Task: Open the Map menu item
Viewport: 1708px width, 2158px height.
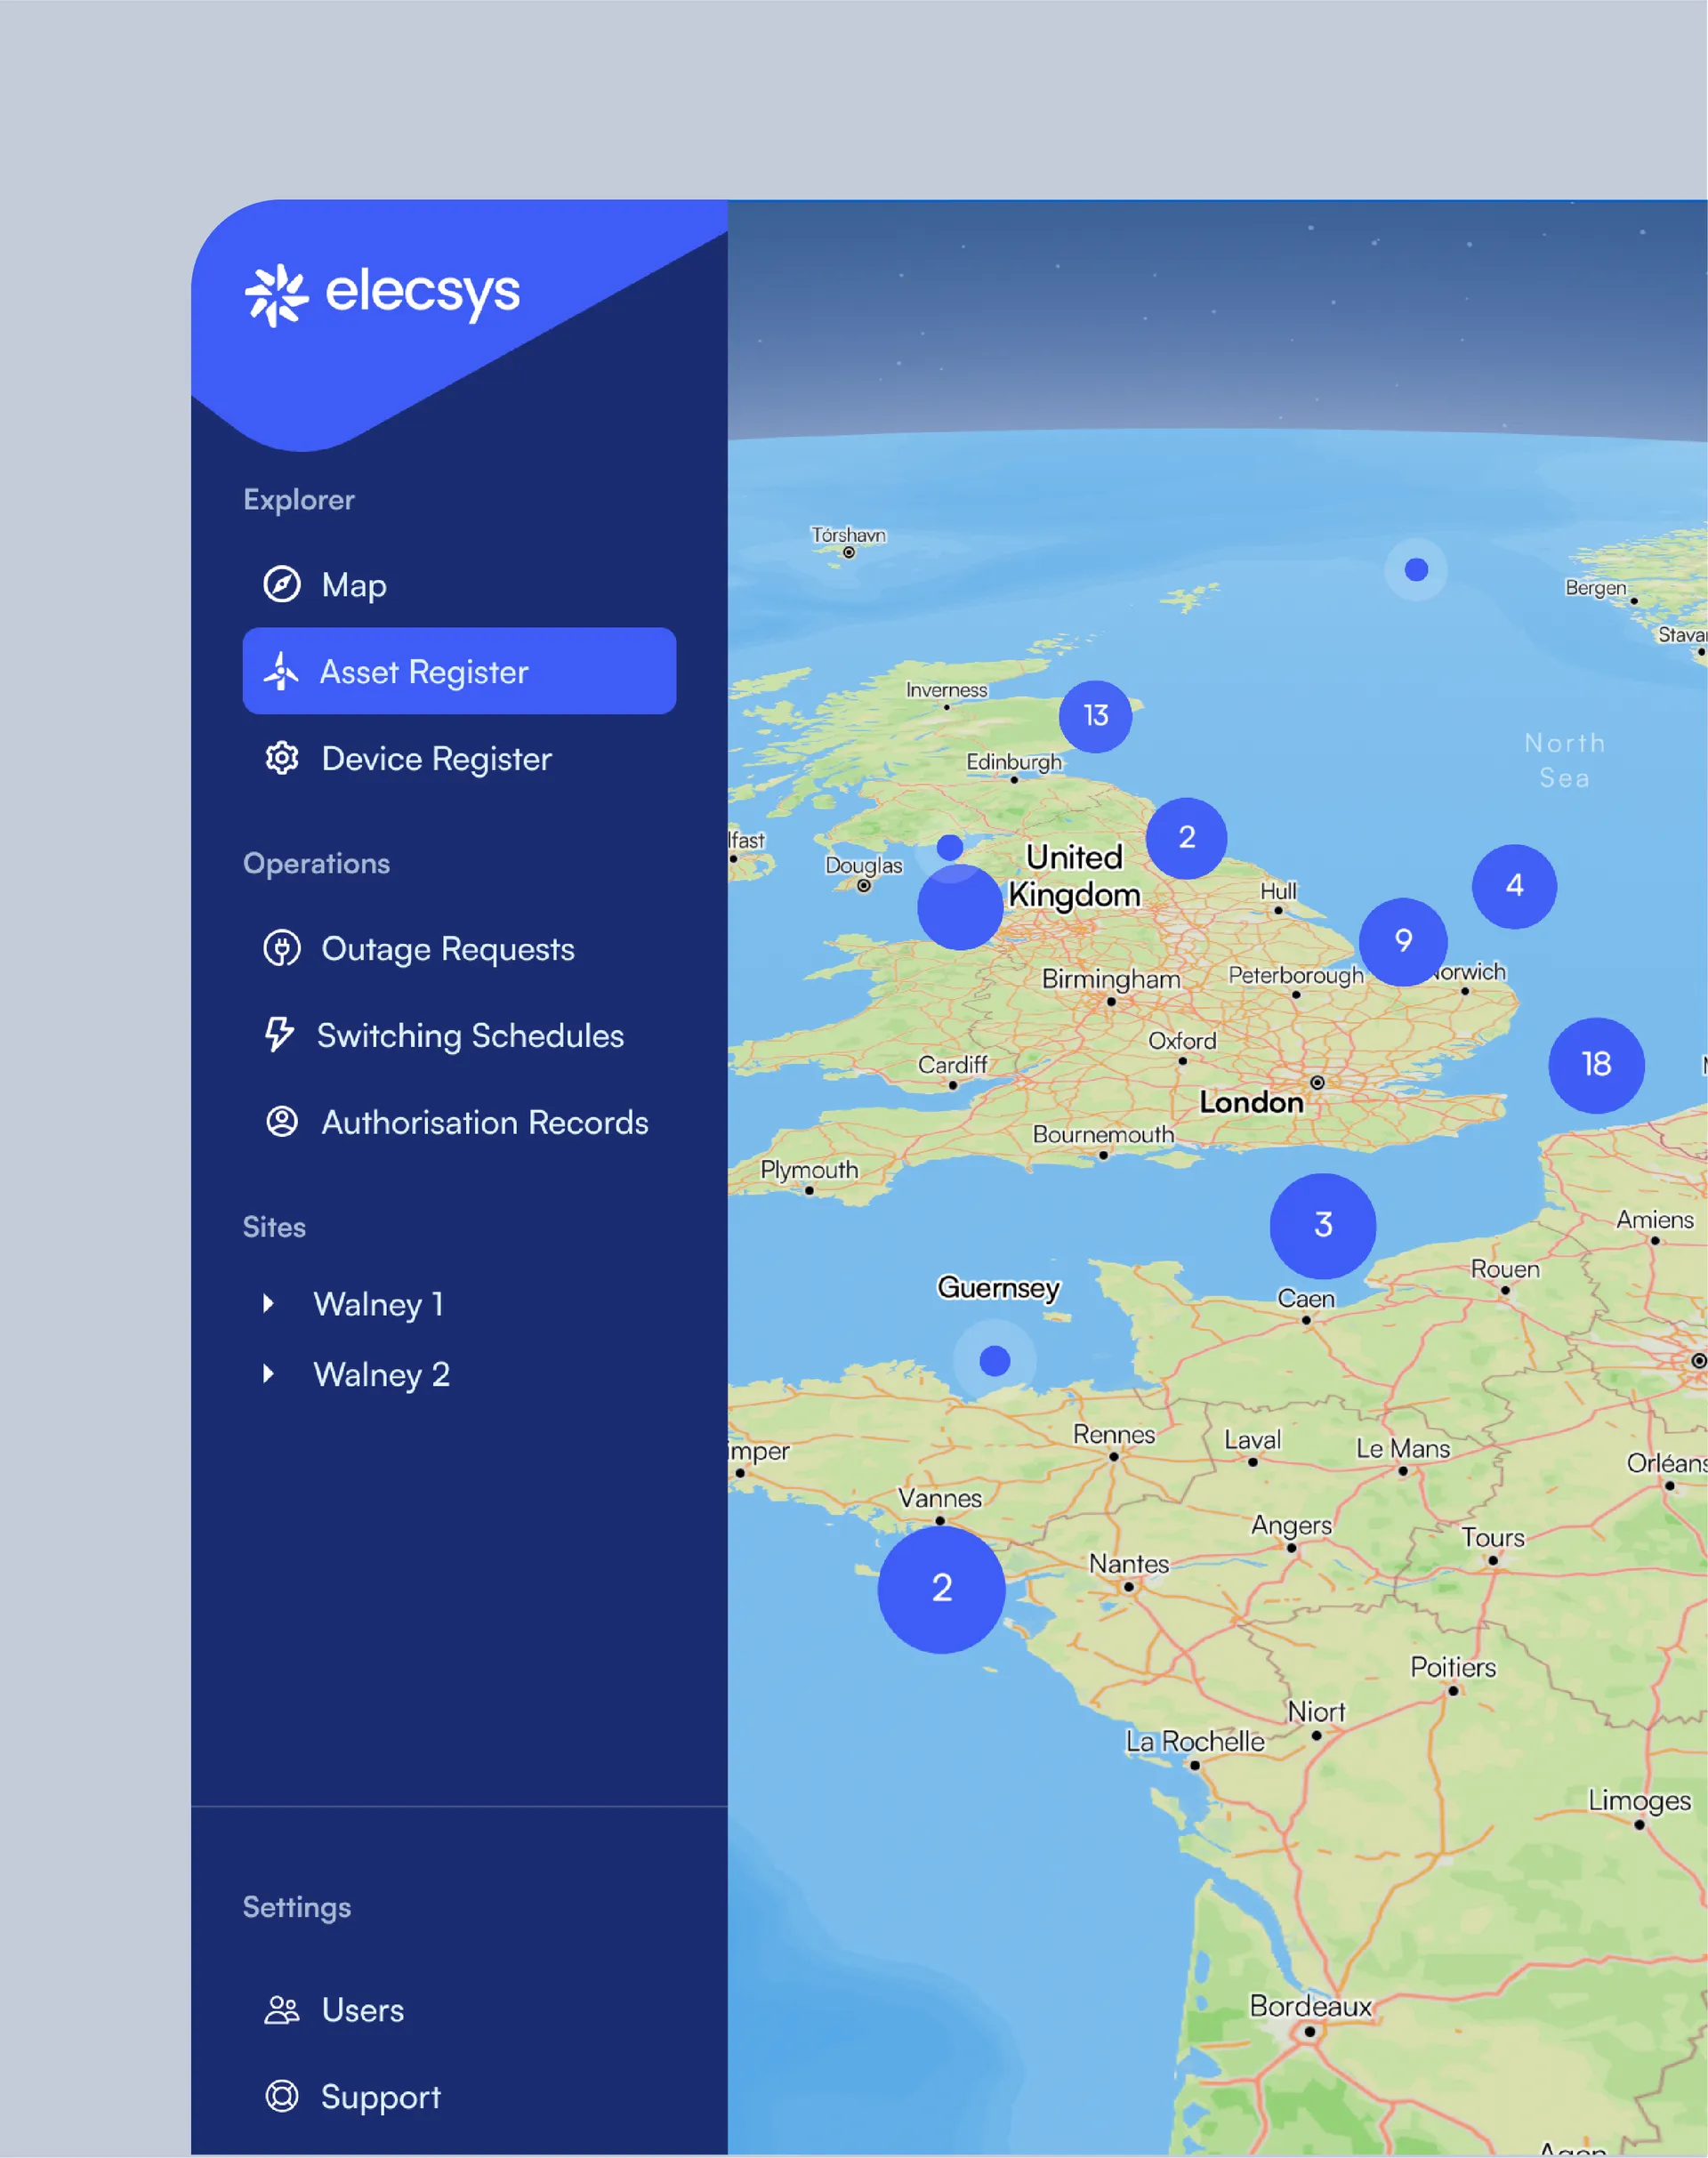Action: [354, 585]
